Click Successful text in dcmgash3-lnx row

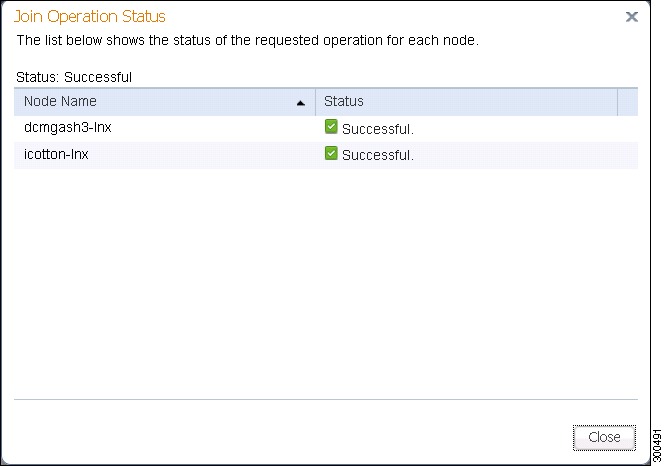378,129
